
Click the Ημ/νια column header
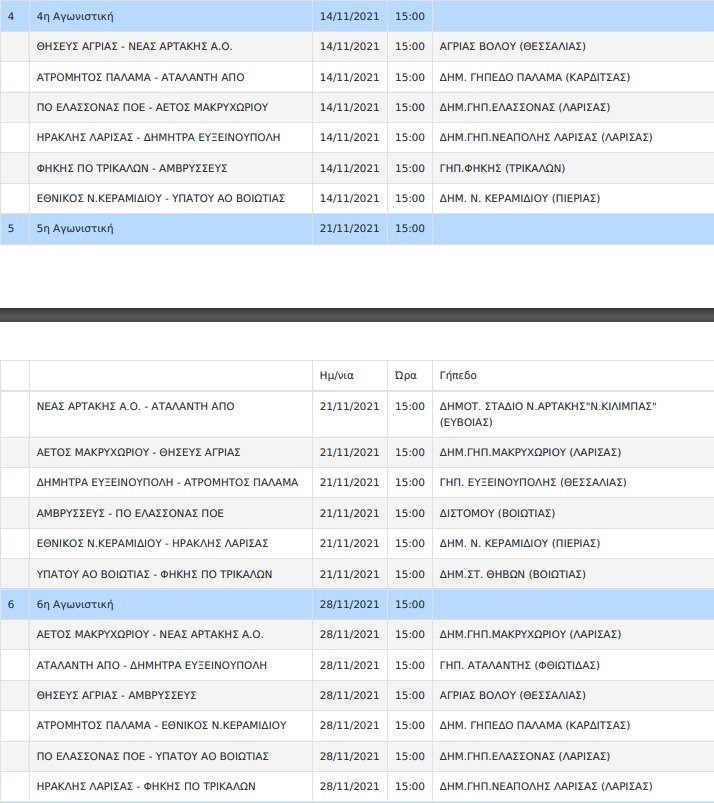[x=337, y=375]
